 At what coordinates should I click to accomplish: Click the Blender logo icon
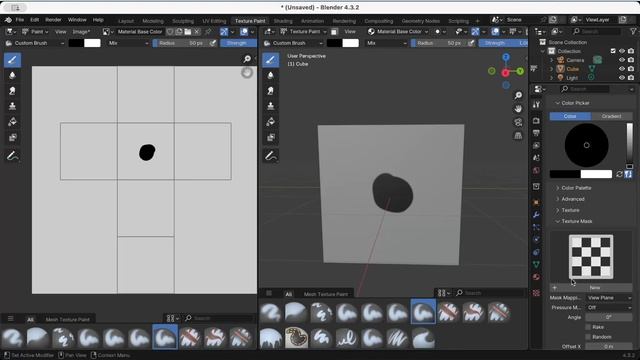[8, 20]
